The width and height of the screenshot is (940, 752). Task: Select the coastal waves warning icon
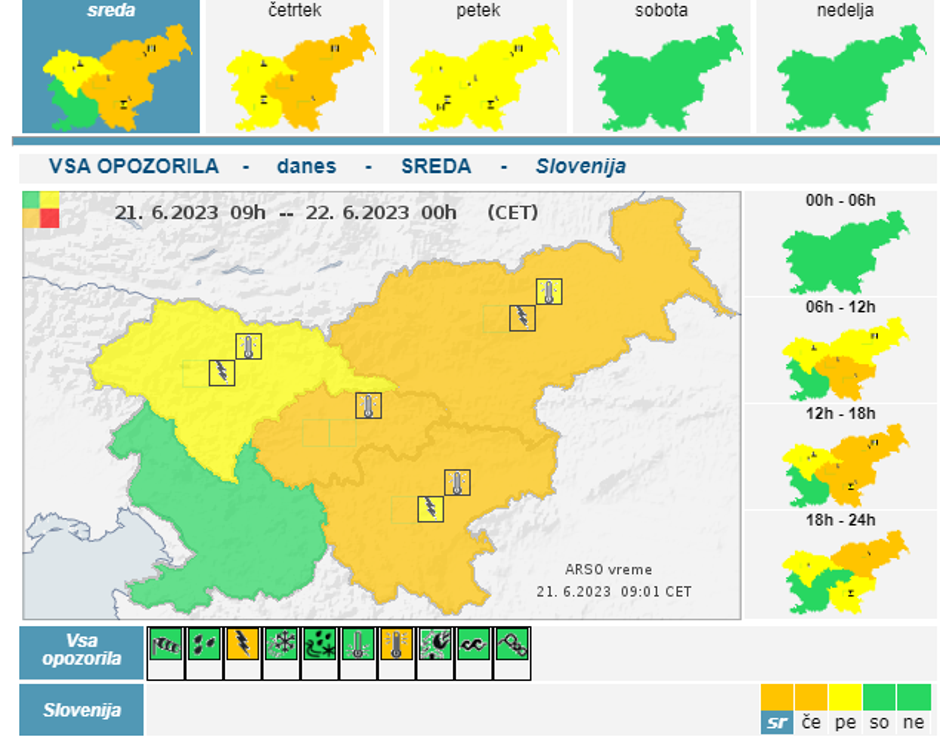point(473,645)
